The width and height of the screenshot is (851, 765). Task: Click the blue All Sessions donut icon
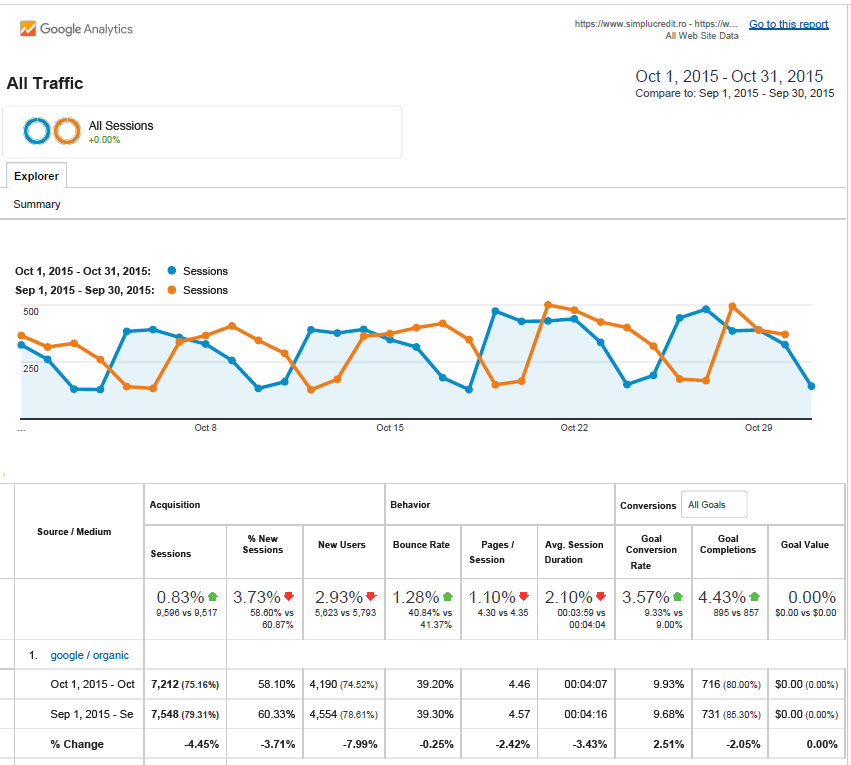[38, 130]
